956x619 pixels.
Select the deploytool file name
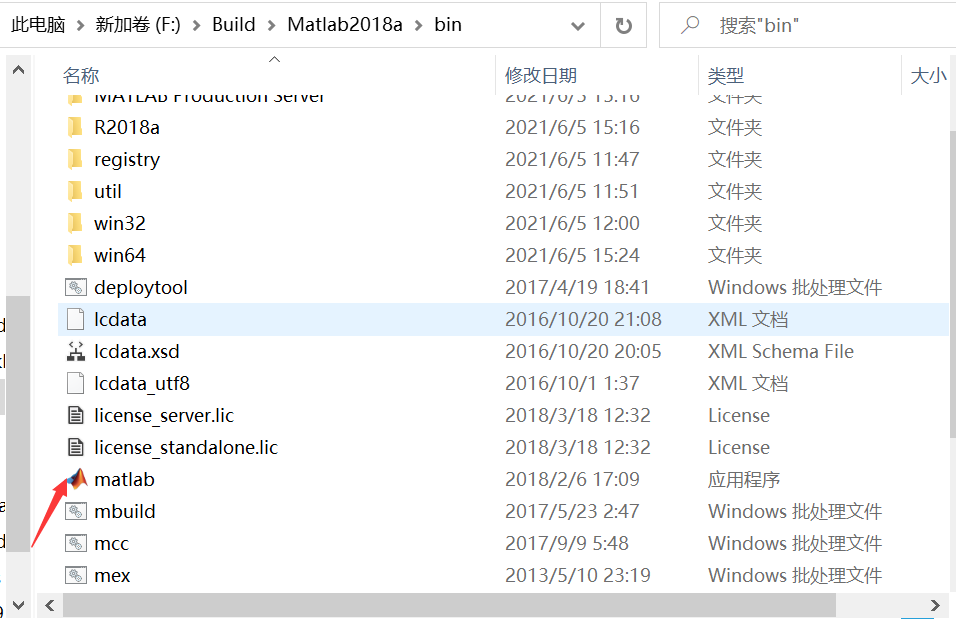tap(141, 288)
